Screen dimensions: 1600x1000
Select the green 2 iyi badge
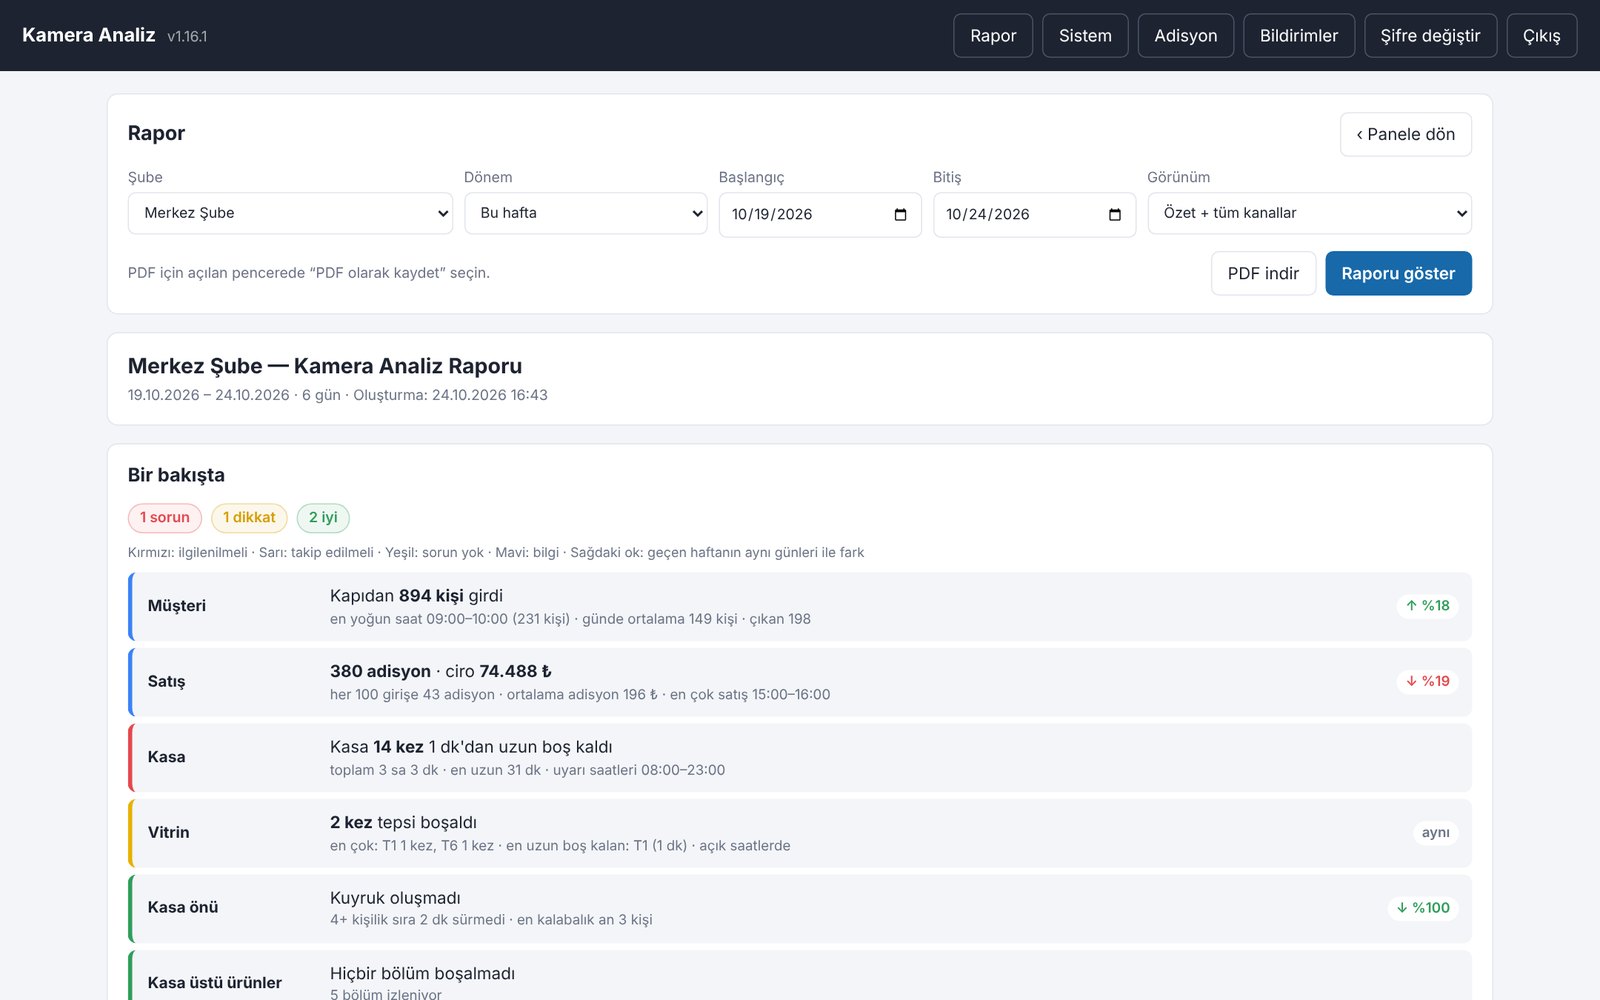(323, 518)
